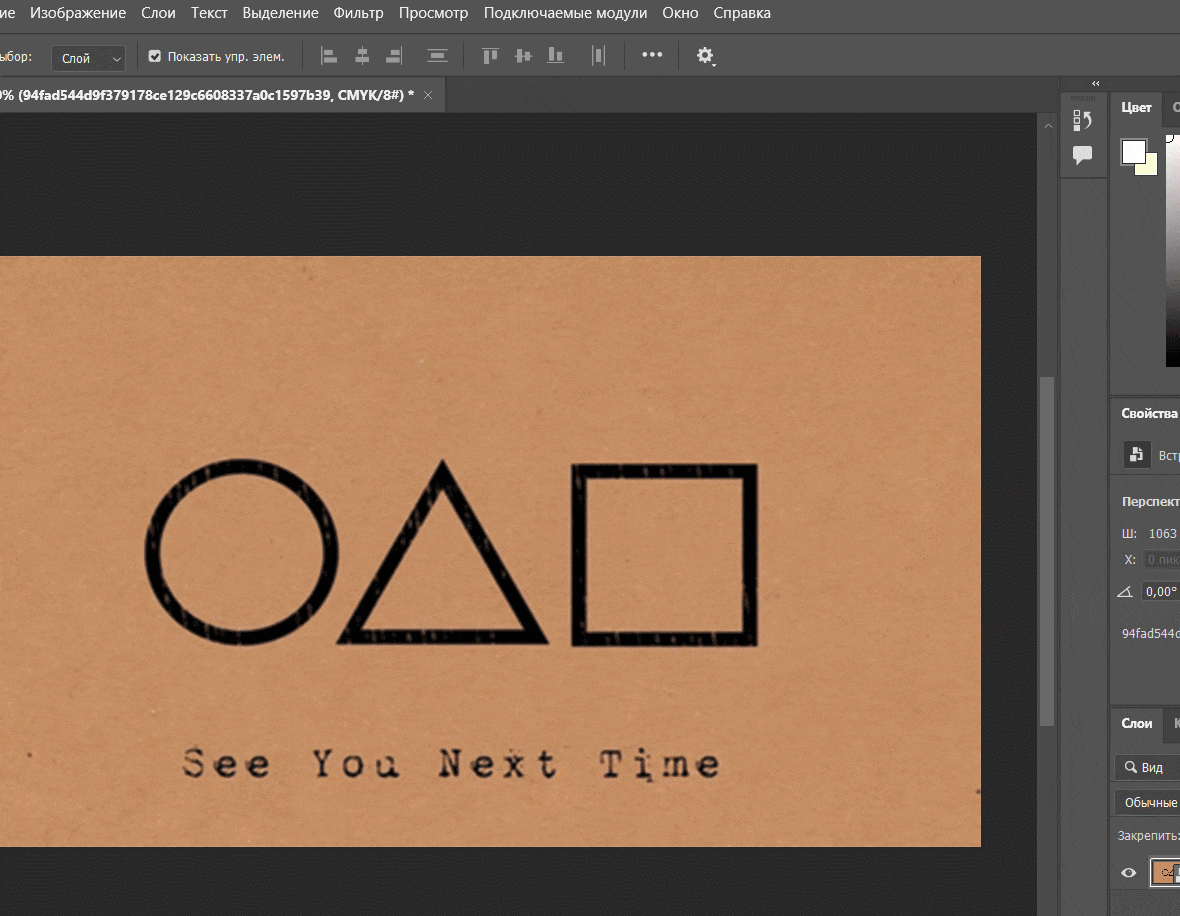Open the Вид layer filter dropdown
Image resolution: width=1180 pixels, height=916 pixels.
(1147, 767)
